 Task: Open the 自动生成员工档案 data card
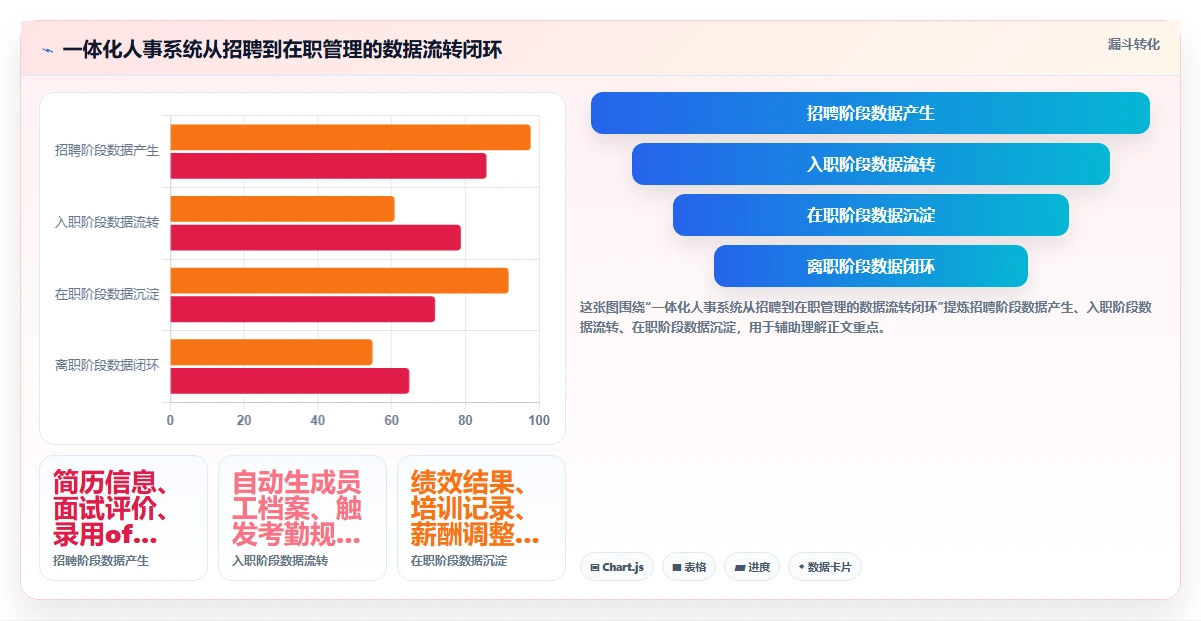(302, 518)
